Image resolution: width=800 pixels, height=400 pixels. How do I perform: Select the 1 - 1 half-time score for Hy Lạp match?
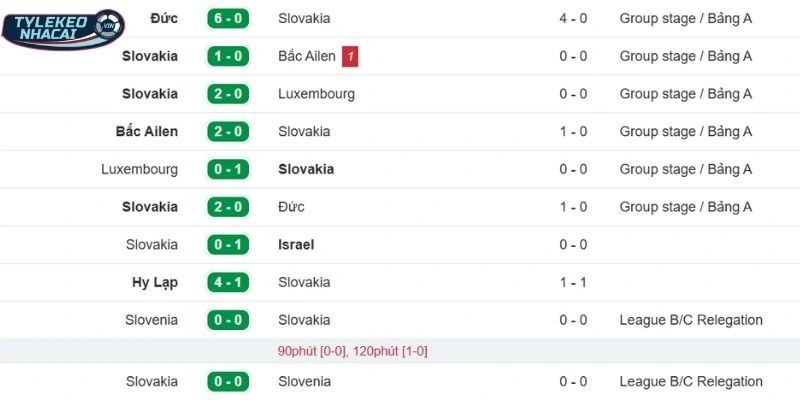(x=573, y=282)
